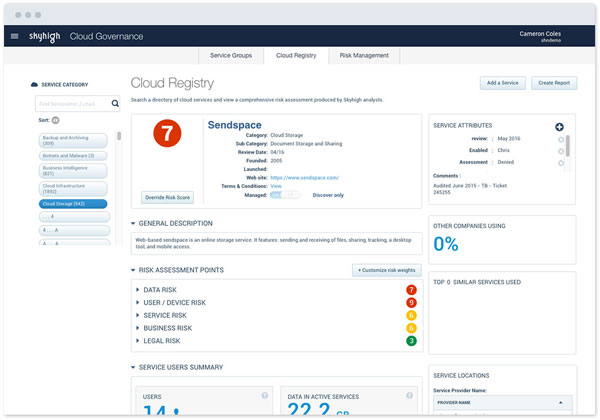This screenshot has height=420, width=600.
Task: Open Data in Active Services info icon
Action: click(409, 396)
